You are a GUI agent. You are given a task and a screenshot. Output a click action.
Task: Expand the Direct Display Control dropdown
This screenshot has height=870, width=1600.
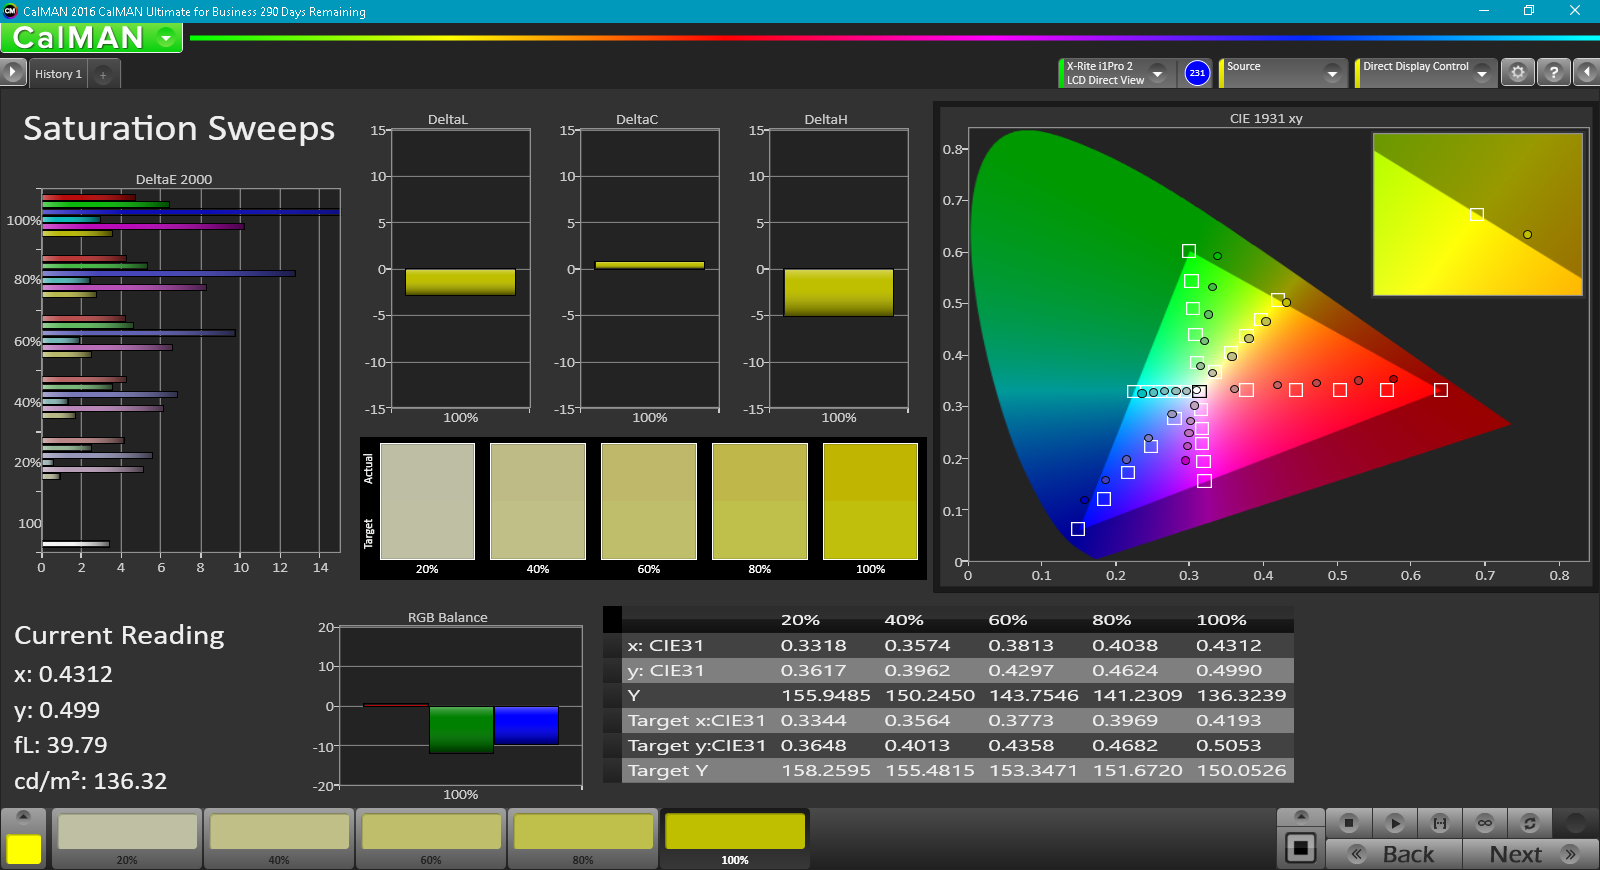(x=1482, y=73)
